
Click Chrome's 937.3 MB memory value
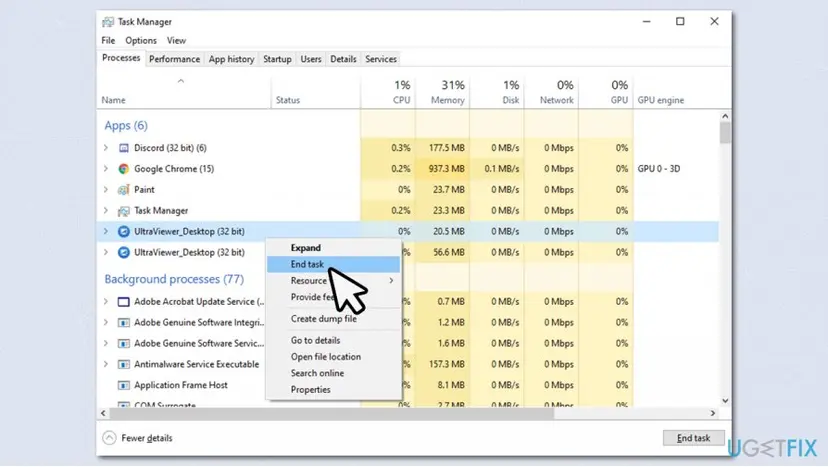(x=447, y=169)
